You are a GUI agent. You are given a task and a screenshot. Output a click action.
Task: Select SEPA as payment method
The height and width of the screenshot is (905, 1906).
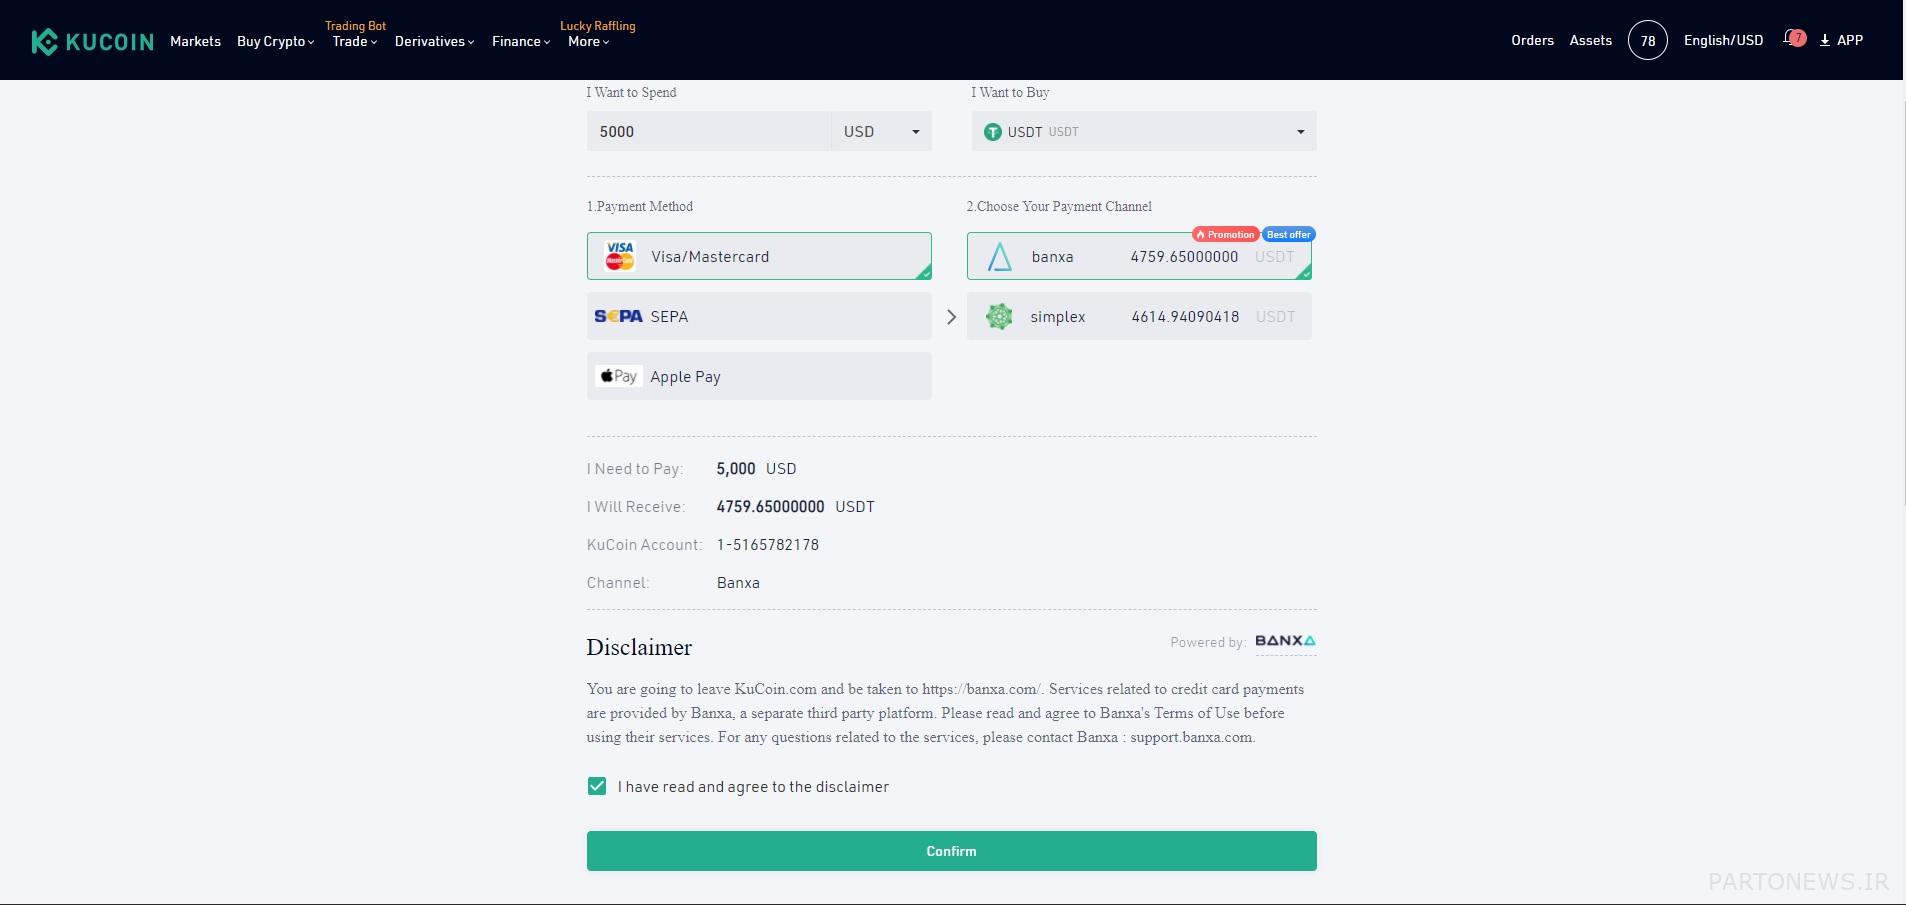point(758,316)
